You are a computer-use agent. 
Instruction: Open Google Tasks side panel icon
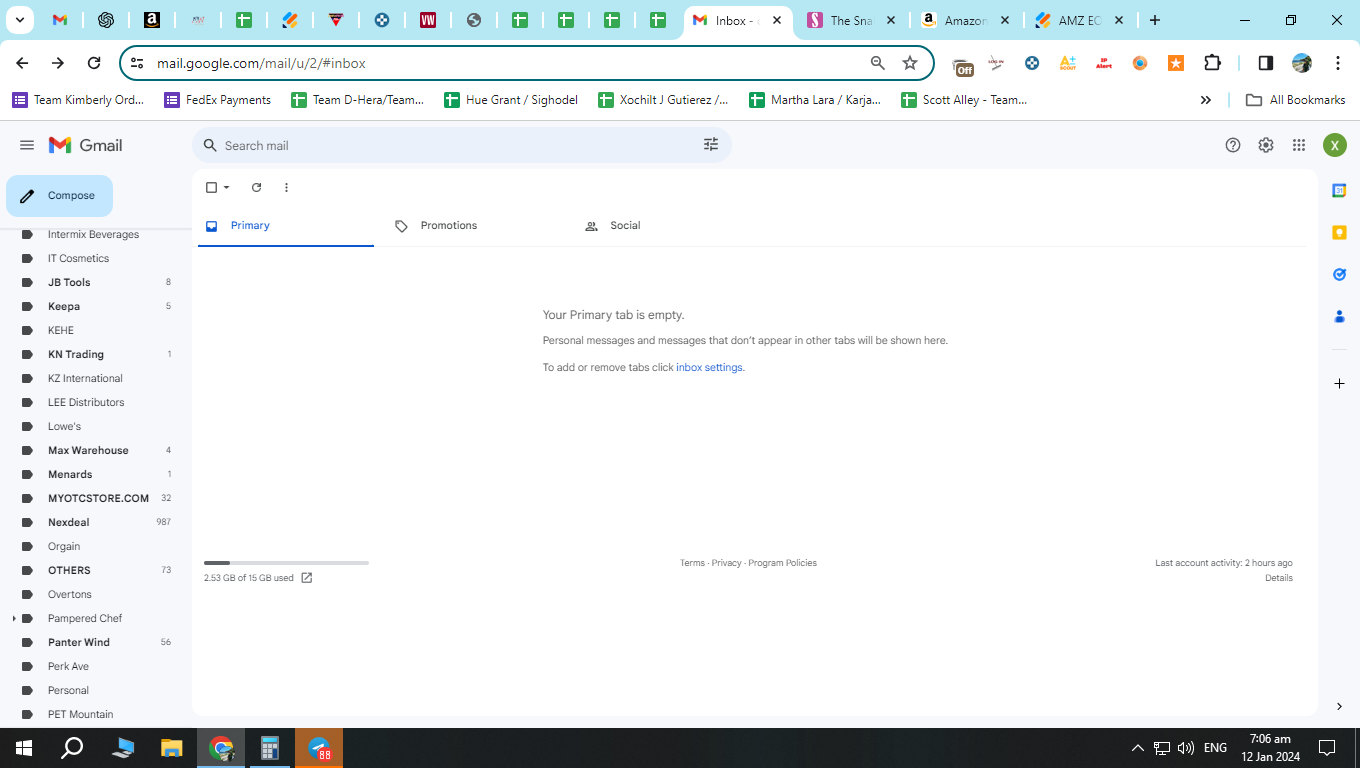(1339, 274)
